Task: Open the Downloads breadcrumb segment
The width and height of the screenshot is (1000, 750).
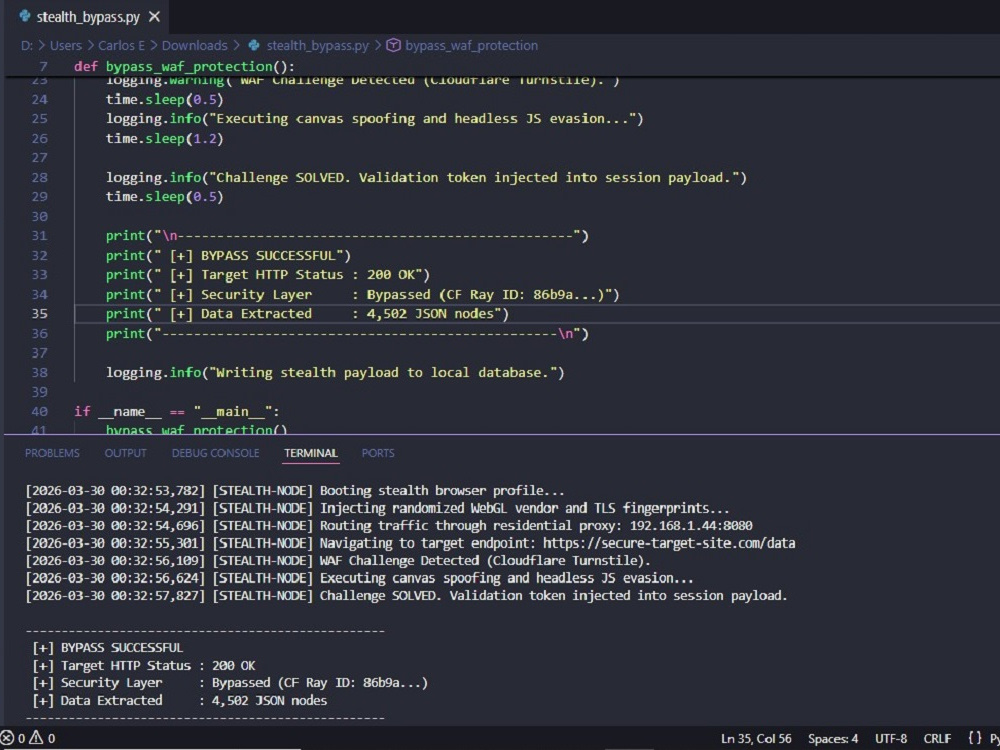Action: tap(195, 45)
